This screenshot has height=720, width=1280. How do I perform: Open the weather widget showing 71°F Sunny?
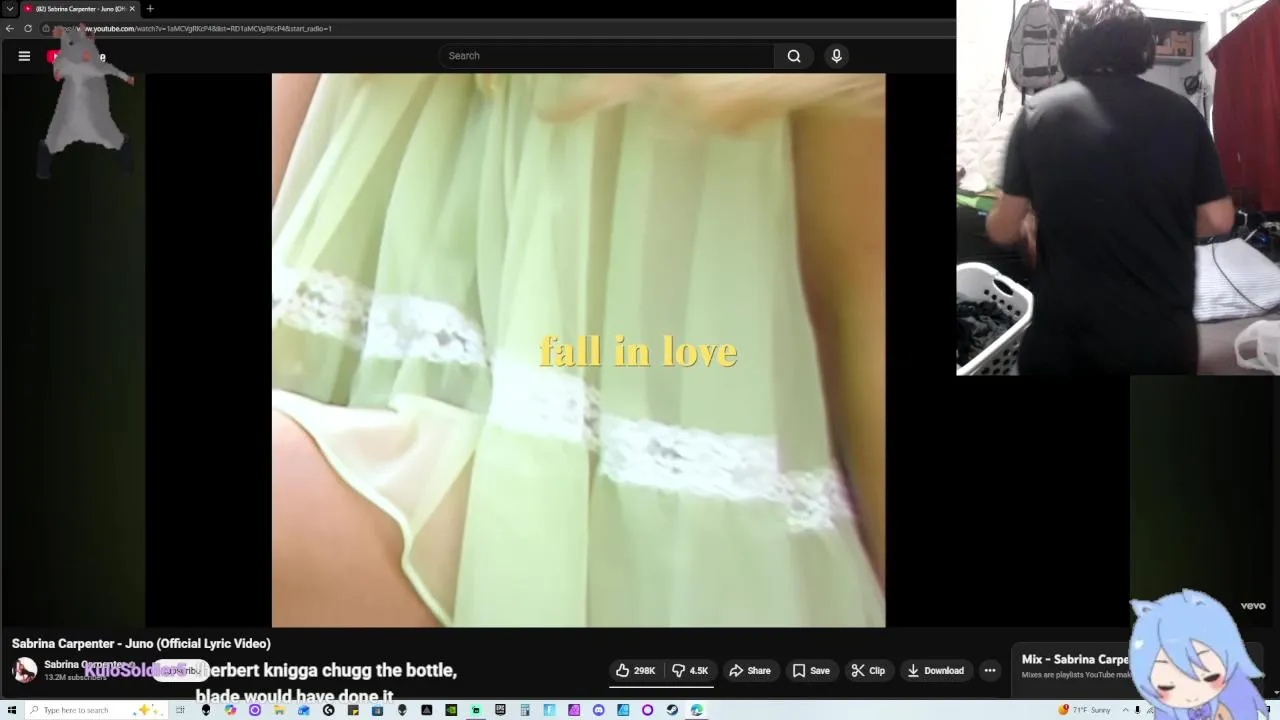coord(1084,710)
